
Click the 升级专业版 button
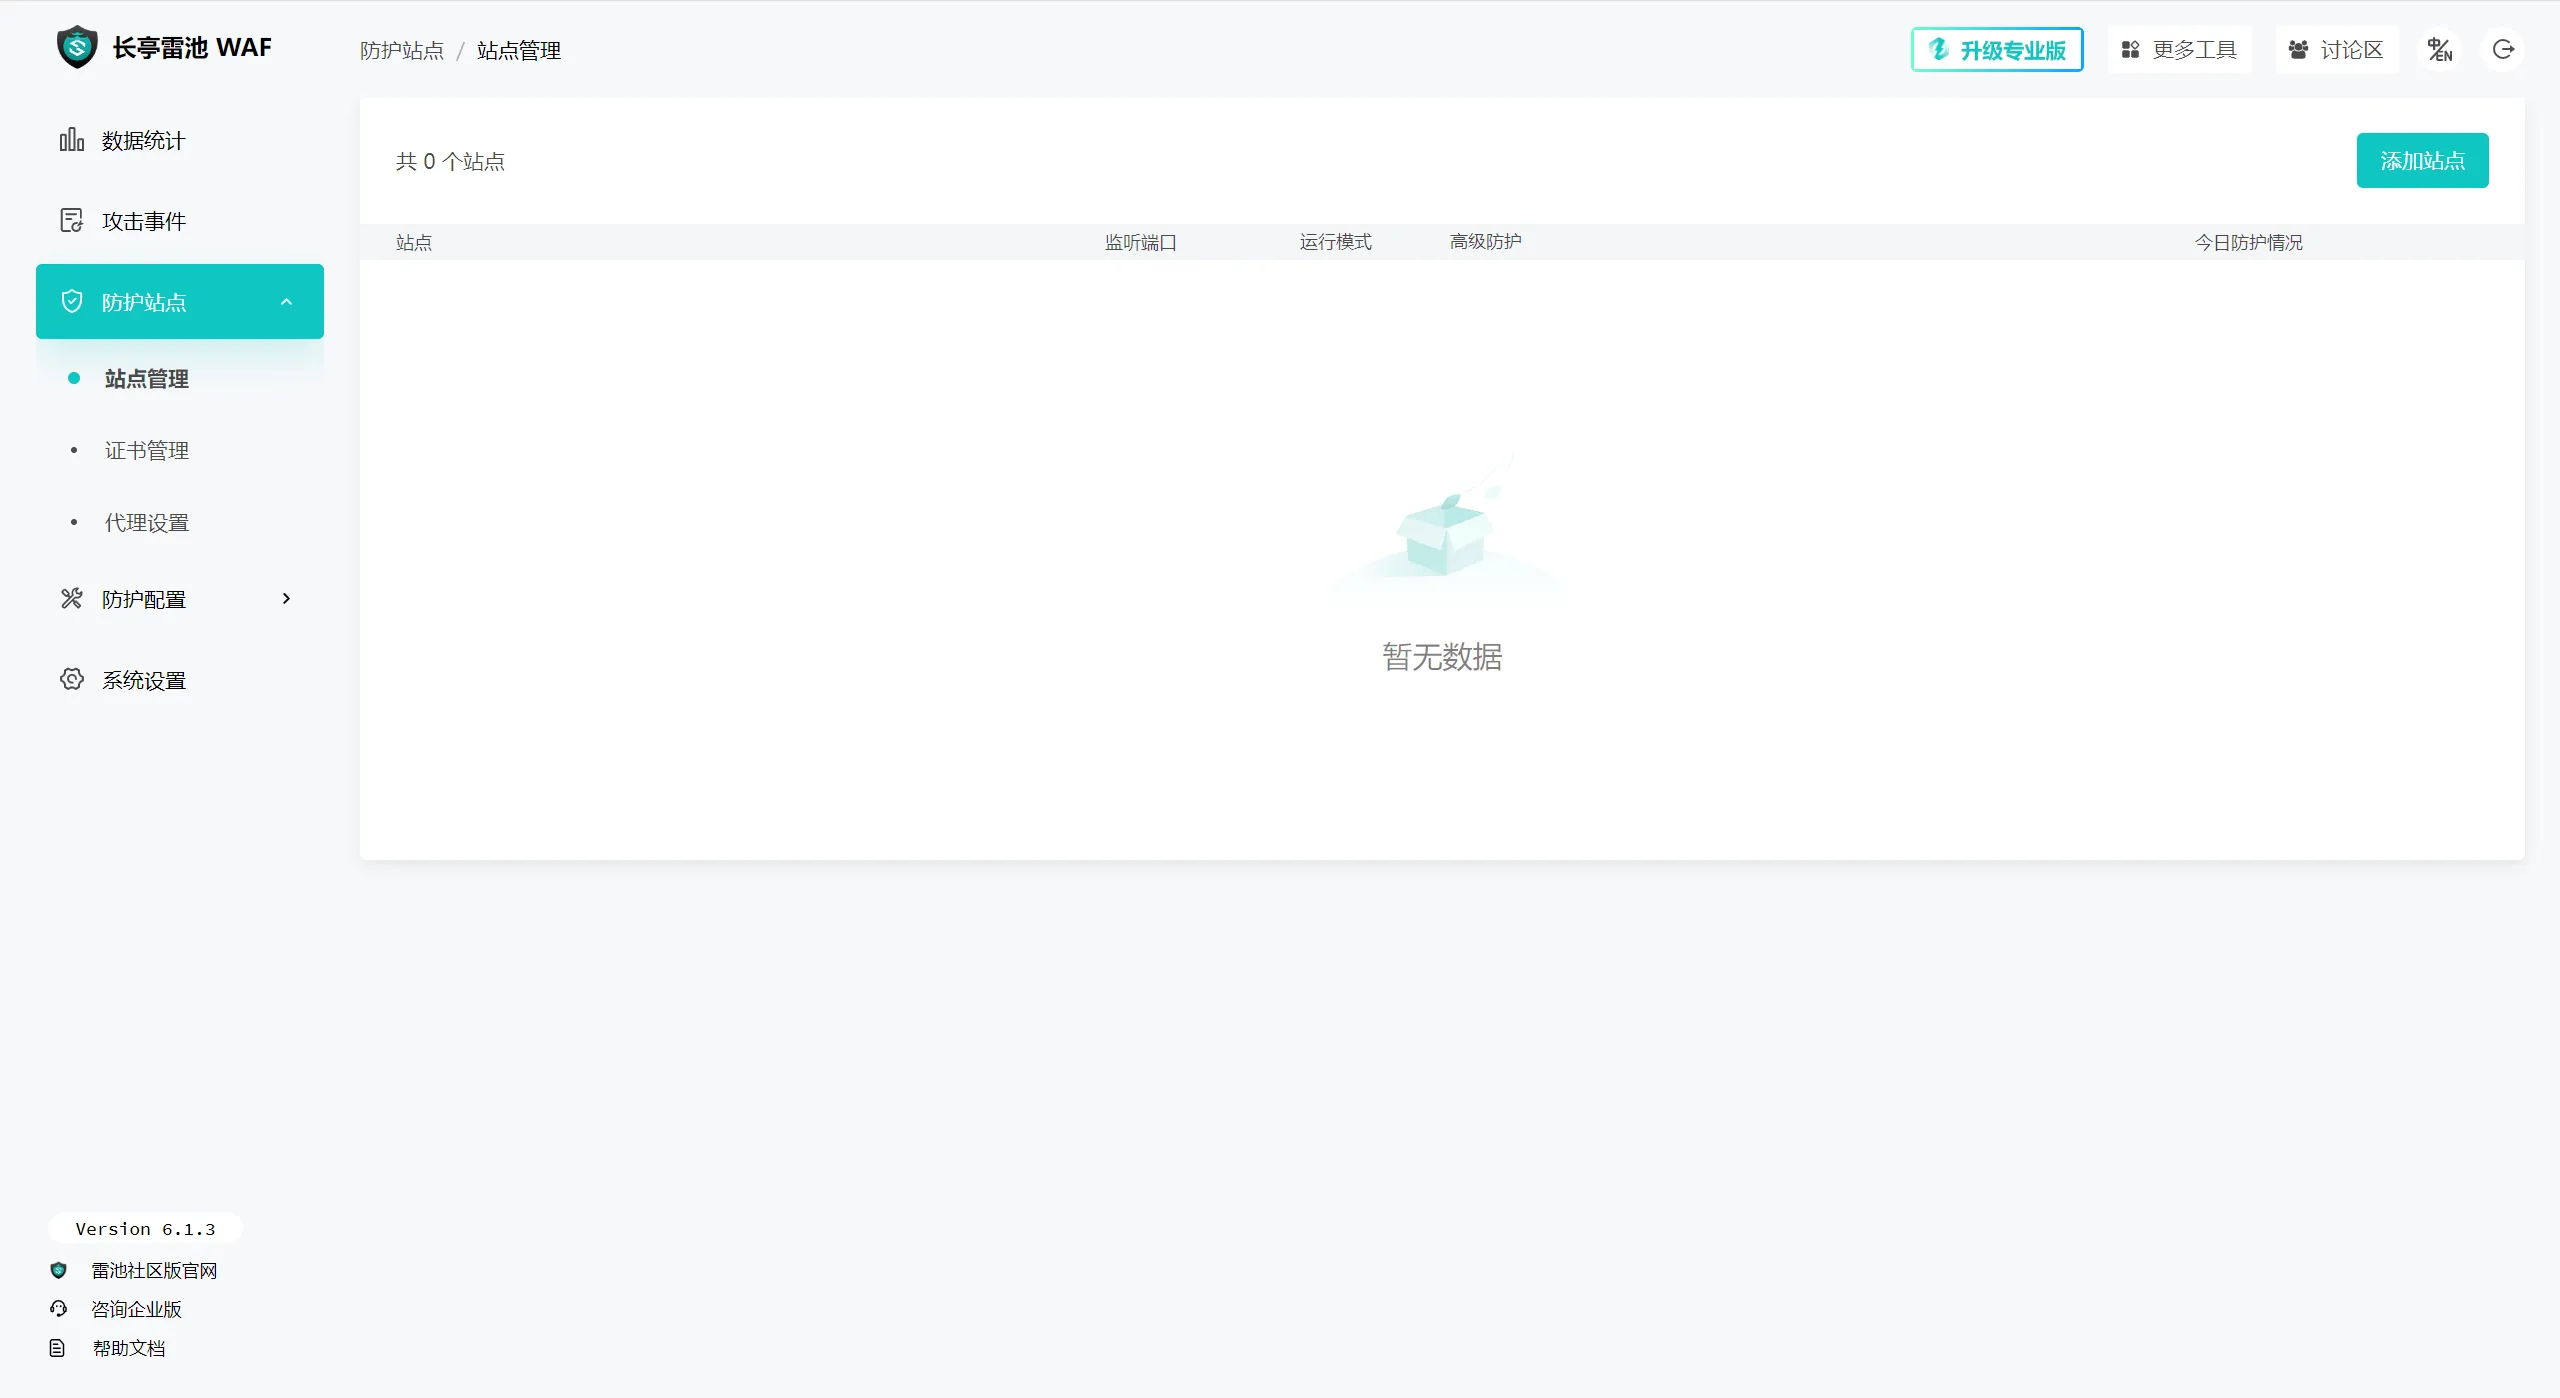1996,49
